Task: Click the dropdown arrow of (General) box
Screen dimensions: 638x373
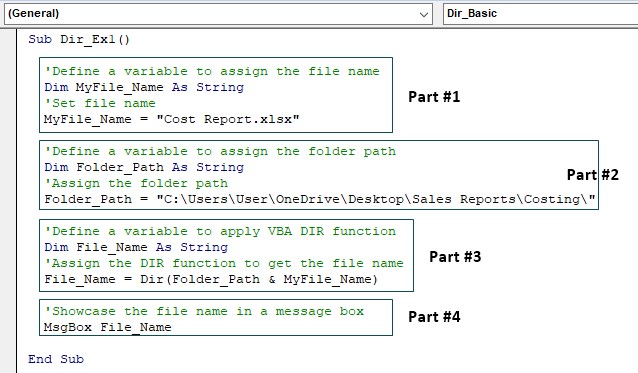Action: [424, 15]
